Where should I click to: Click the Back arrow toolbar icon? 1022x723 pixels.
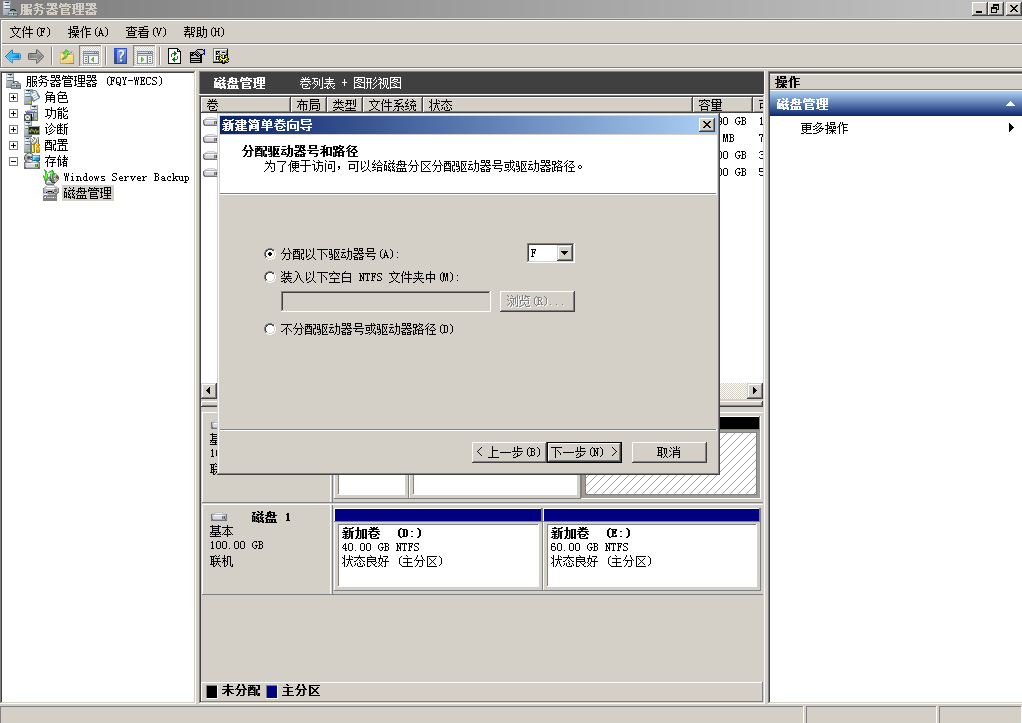pos(13,57)
